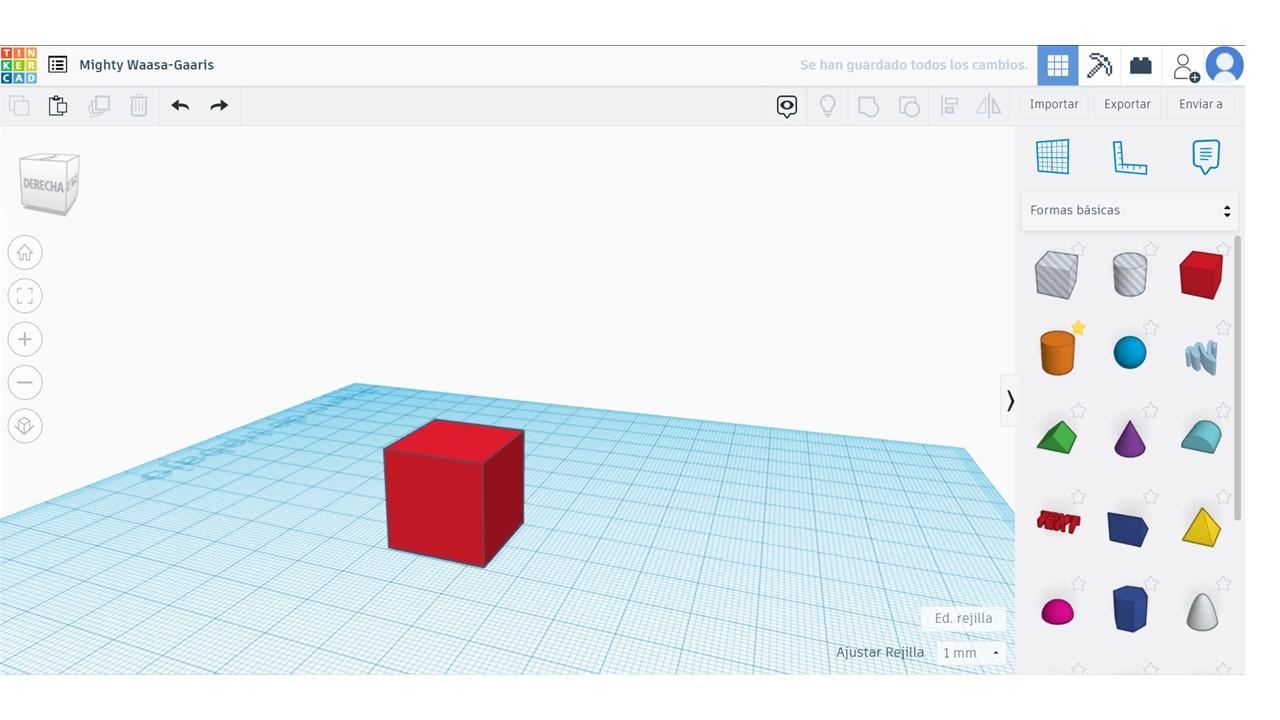Viewport: 1280px width, 720px height.
Task: Click the Tinkercad logo
Action: (x=19, y=65)
